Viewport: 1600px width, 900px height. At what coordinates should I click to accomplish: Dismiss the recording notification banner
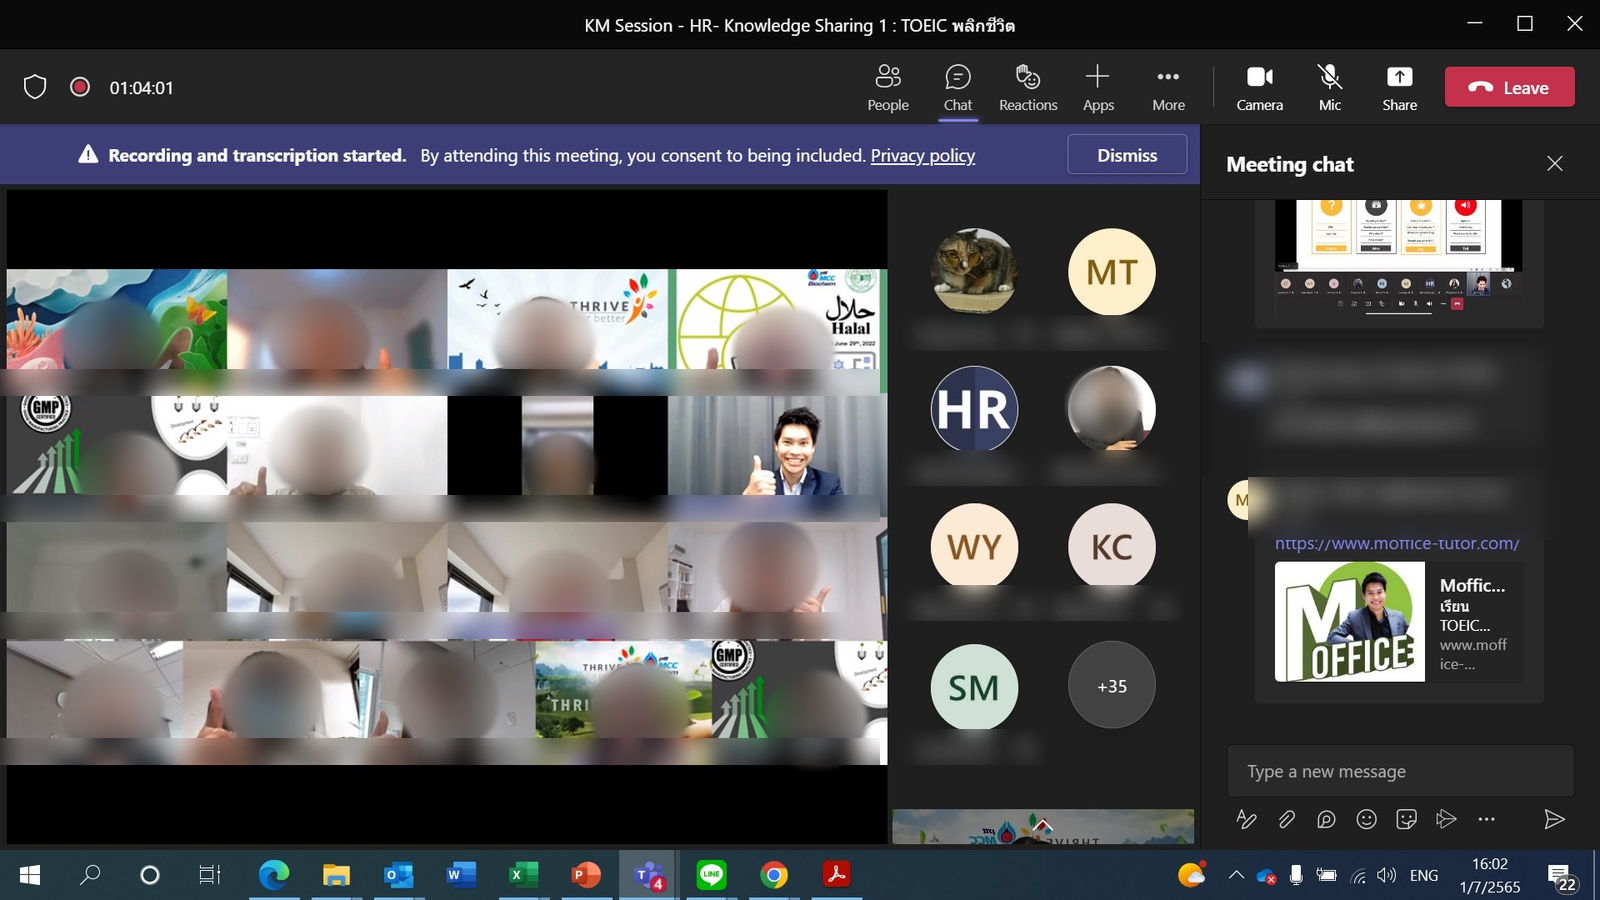point(1127,155)
